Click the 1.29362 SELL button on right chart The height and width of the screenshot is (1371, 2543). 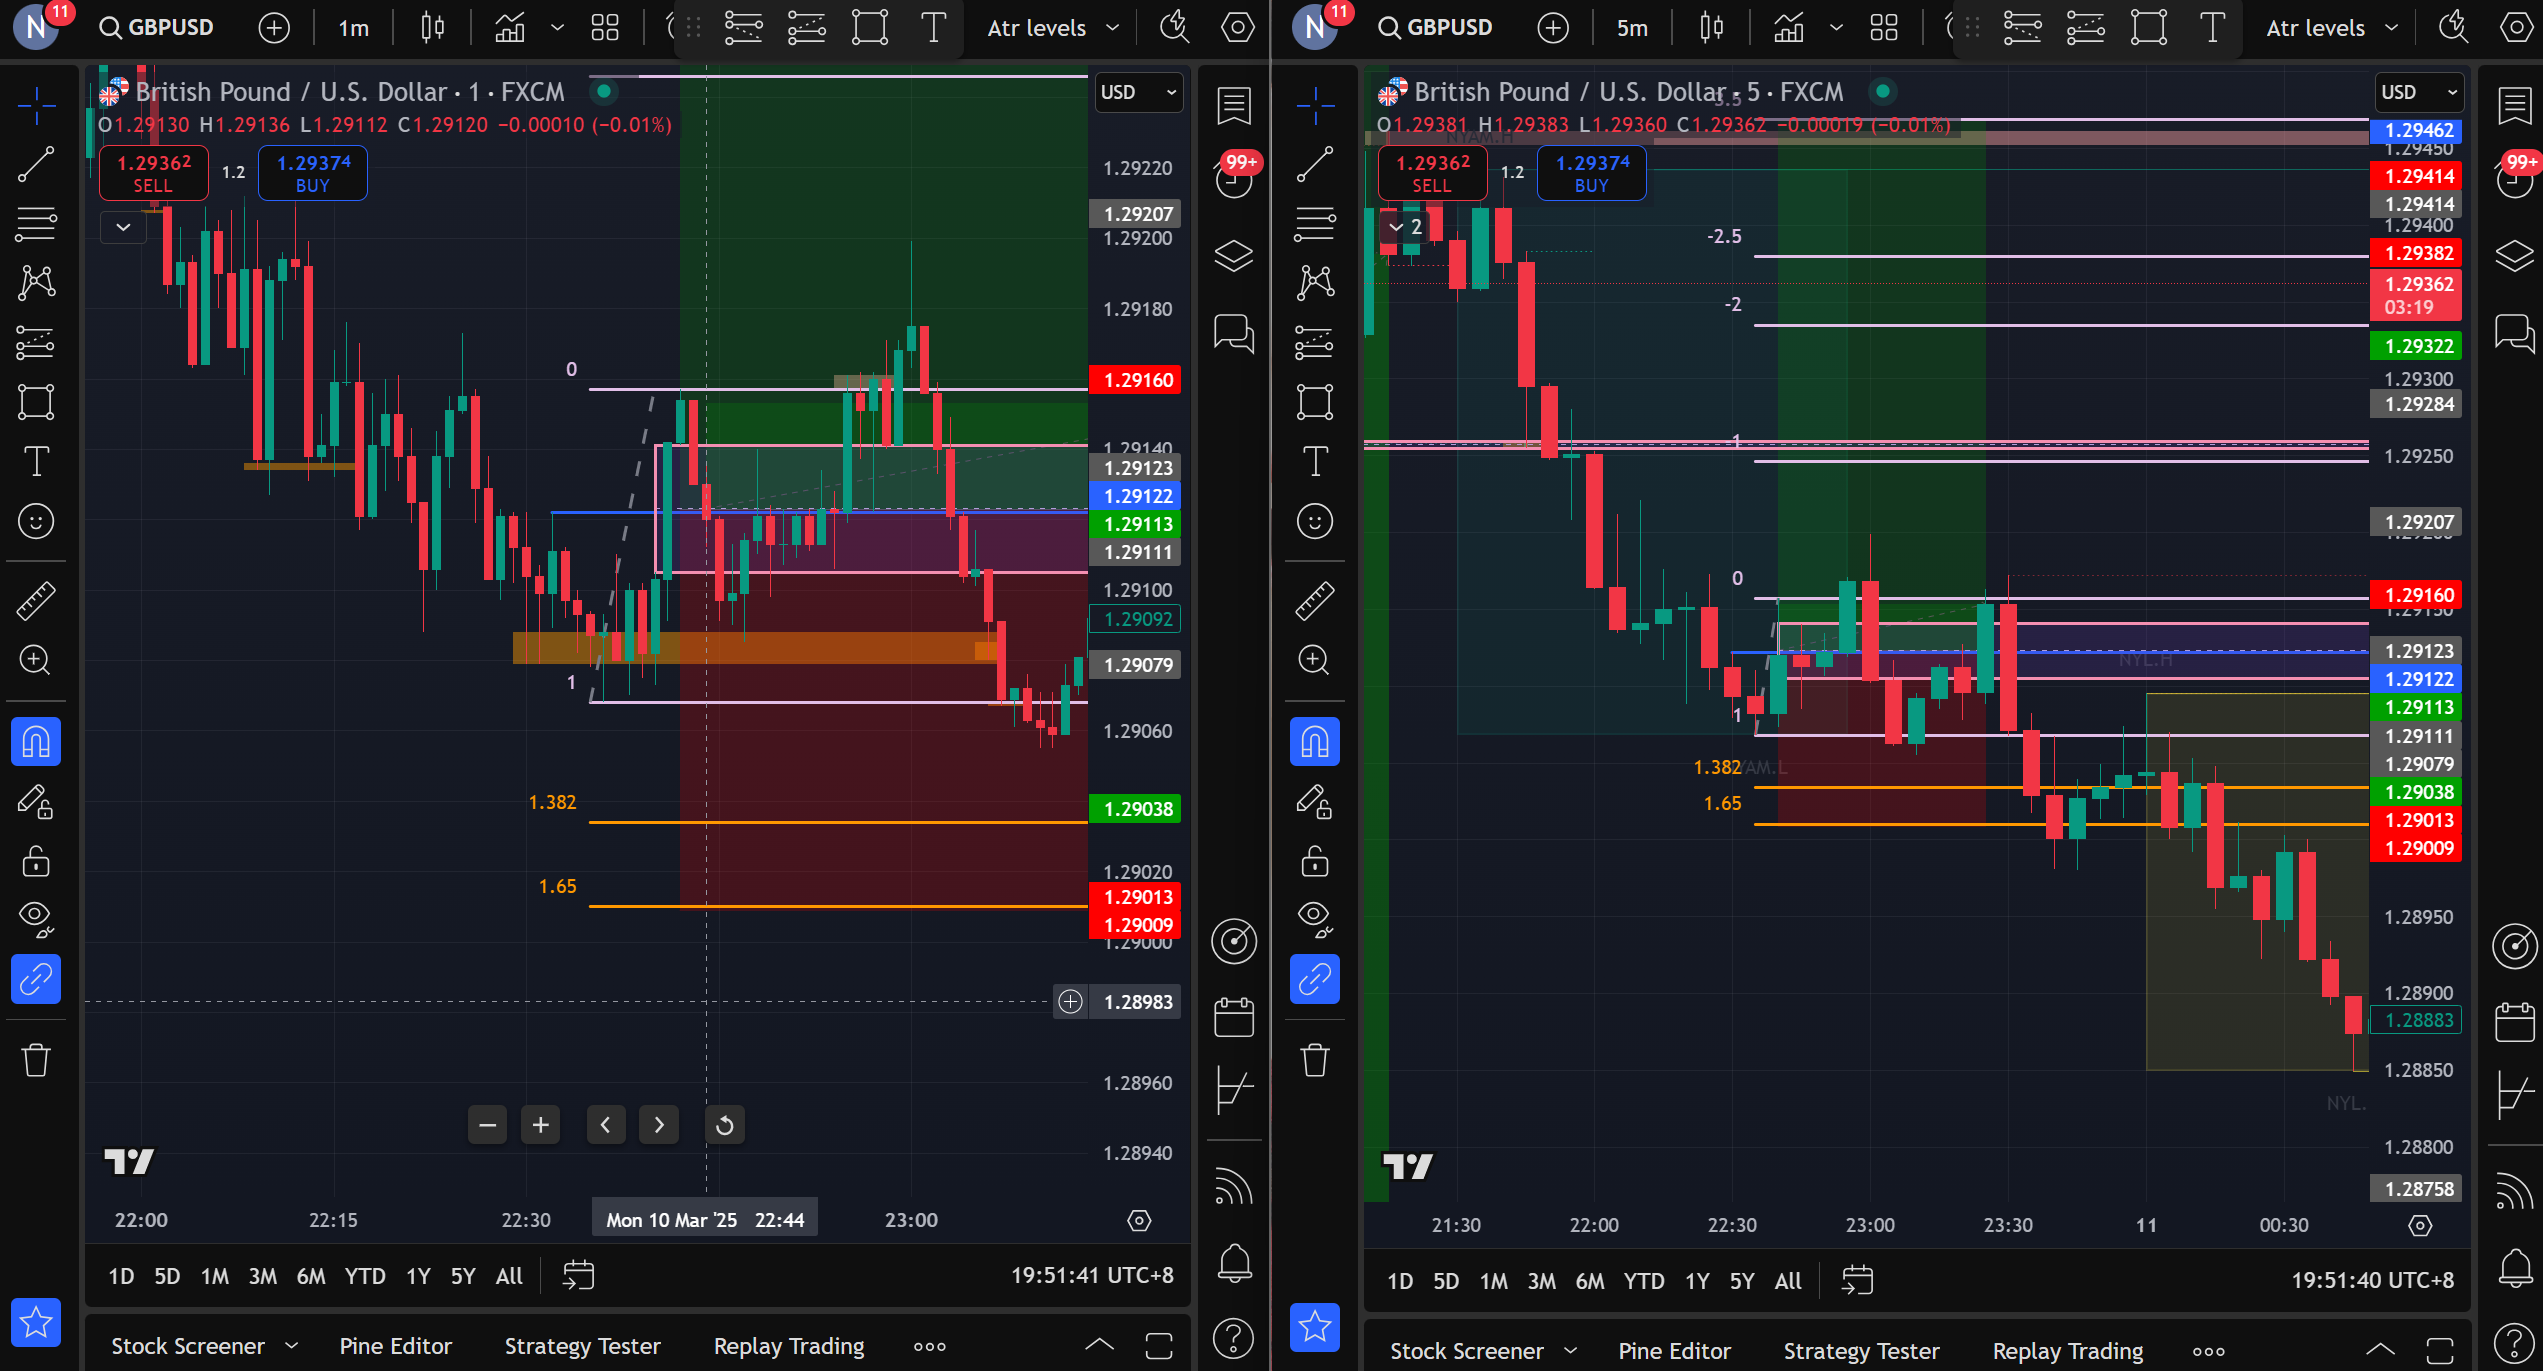tap(1432, 173)
